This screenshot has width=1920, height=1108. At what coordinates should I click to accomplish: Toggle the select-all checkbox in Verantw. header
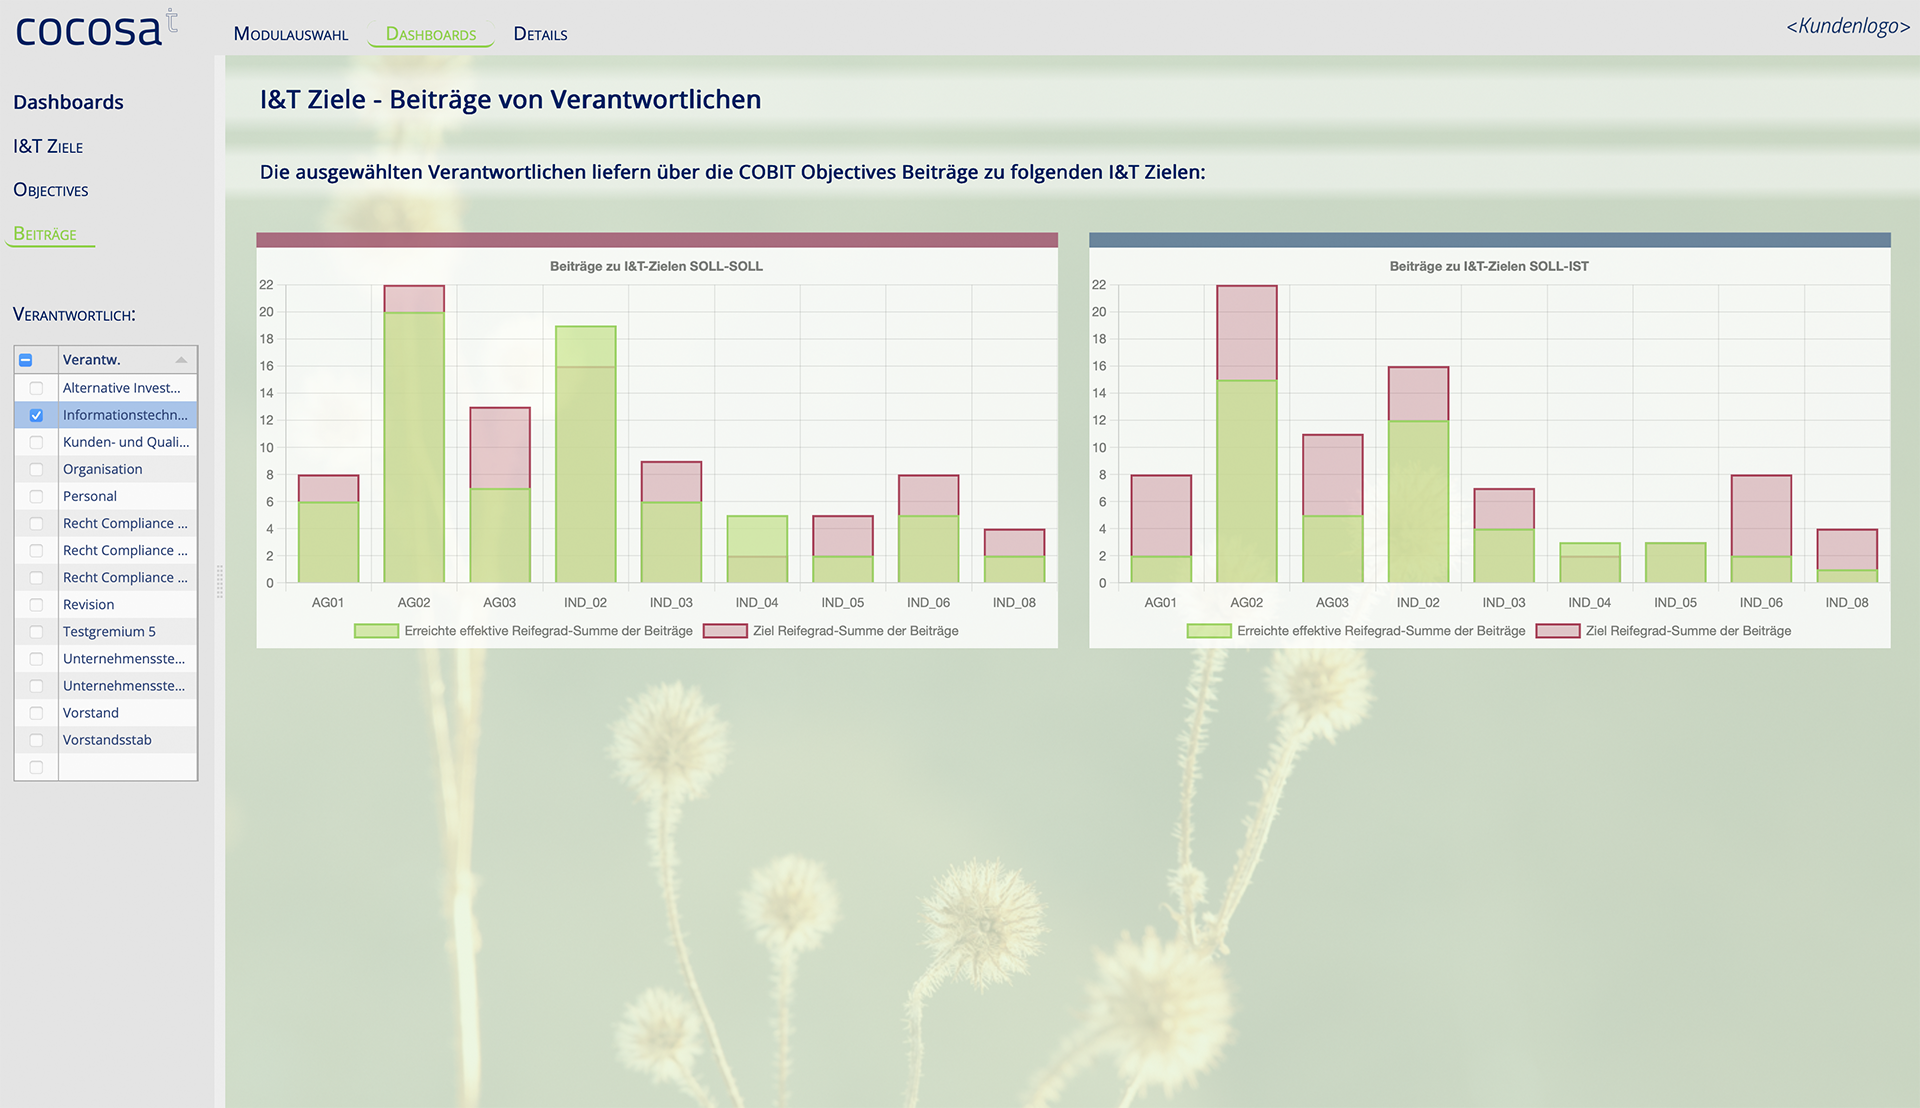click(26, 360)
